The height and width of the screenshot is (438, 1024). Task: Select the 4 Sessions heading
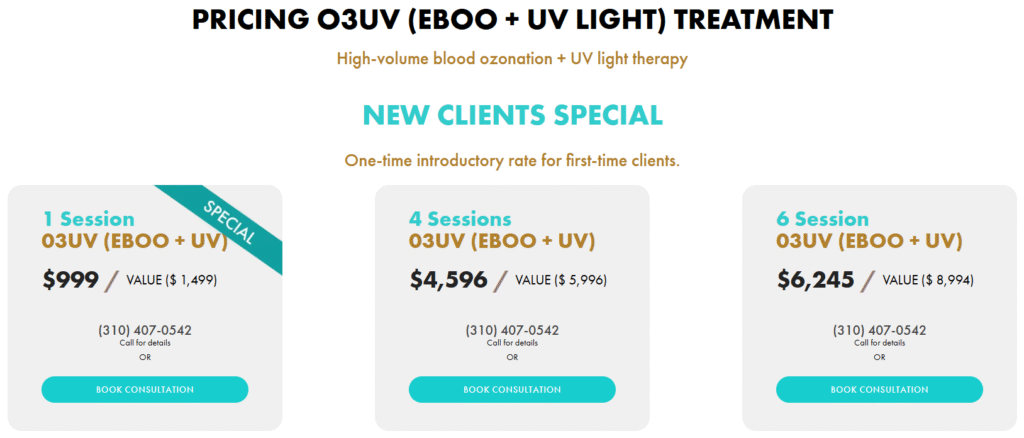pyautogui.click(x=460, y=219)
